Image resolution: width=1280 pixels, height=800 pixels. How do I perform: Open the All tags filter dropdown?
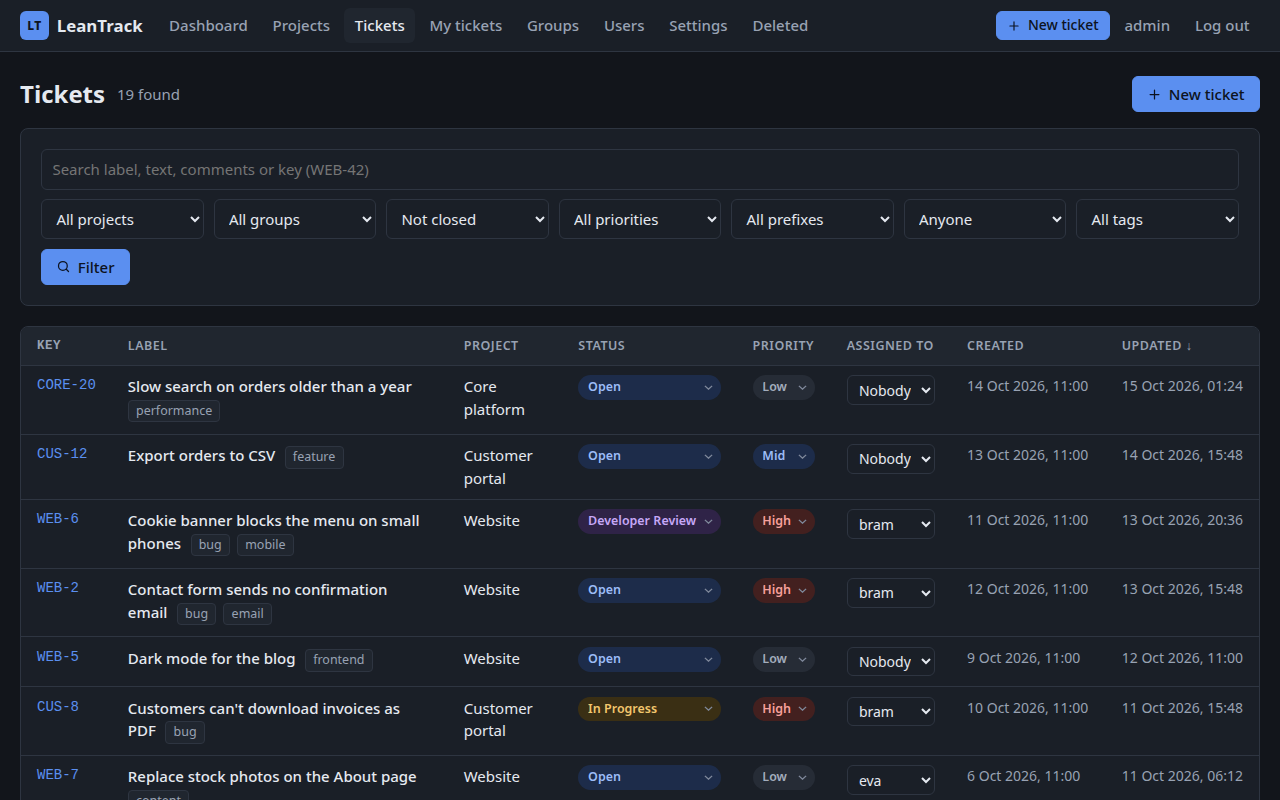coord(1157,220)
